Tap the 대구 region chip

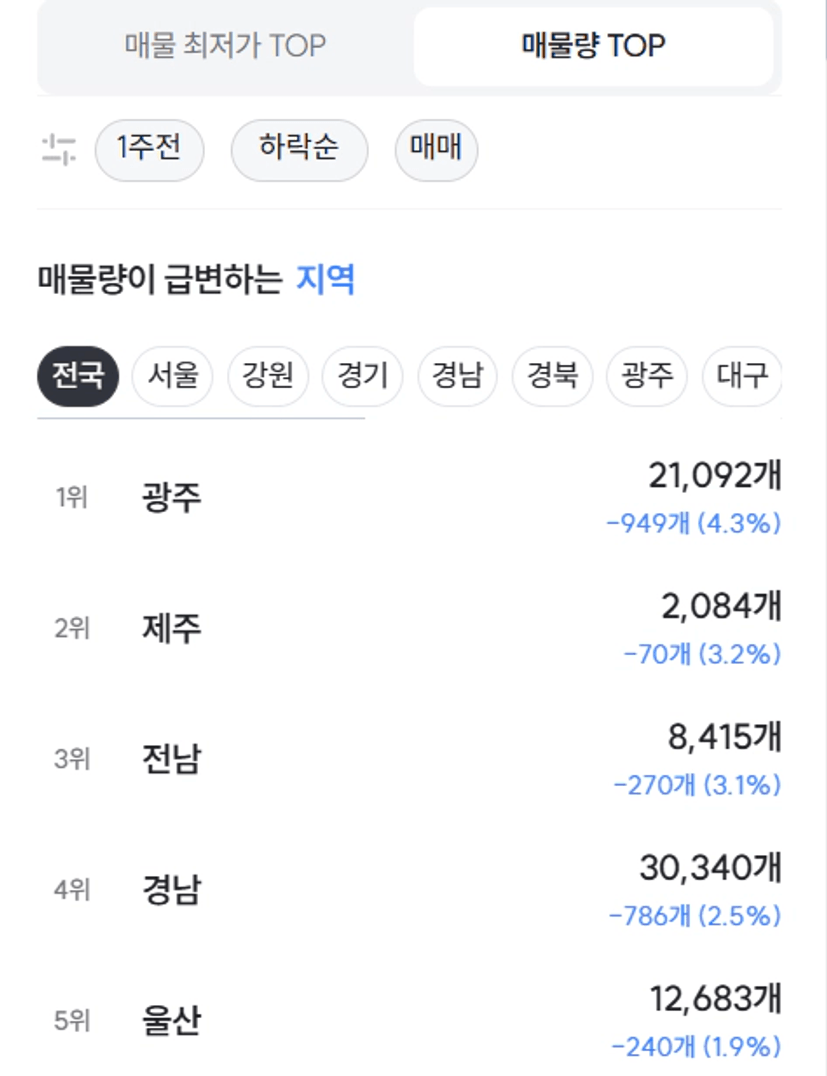(x=742, y=376)
